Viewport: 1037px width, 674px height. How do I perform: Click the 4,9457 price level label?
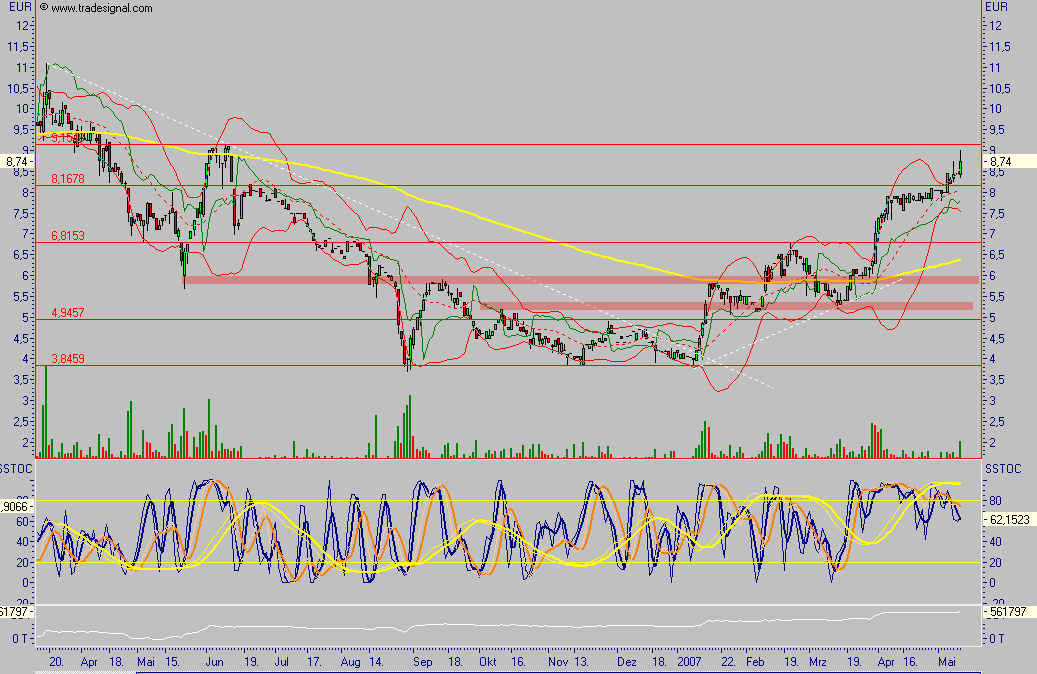[x=67, y=313]
